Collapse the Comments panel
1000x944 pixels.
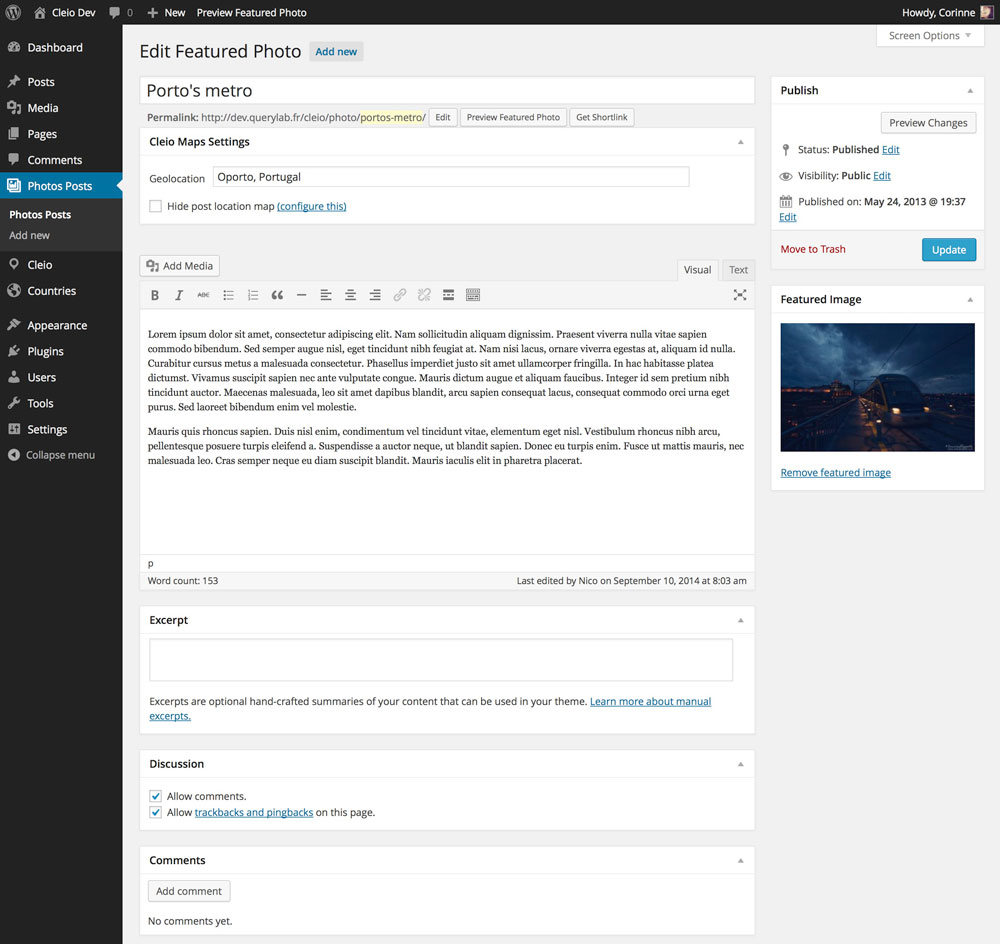pos(740,860)
